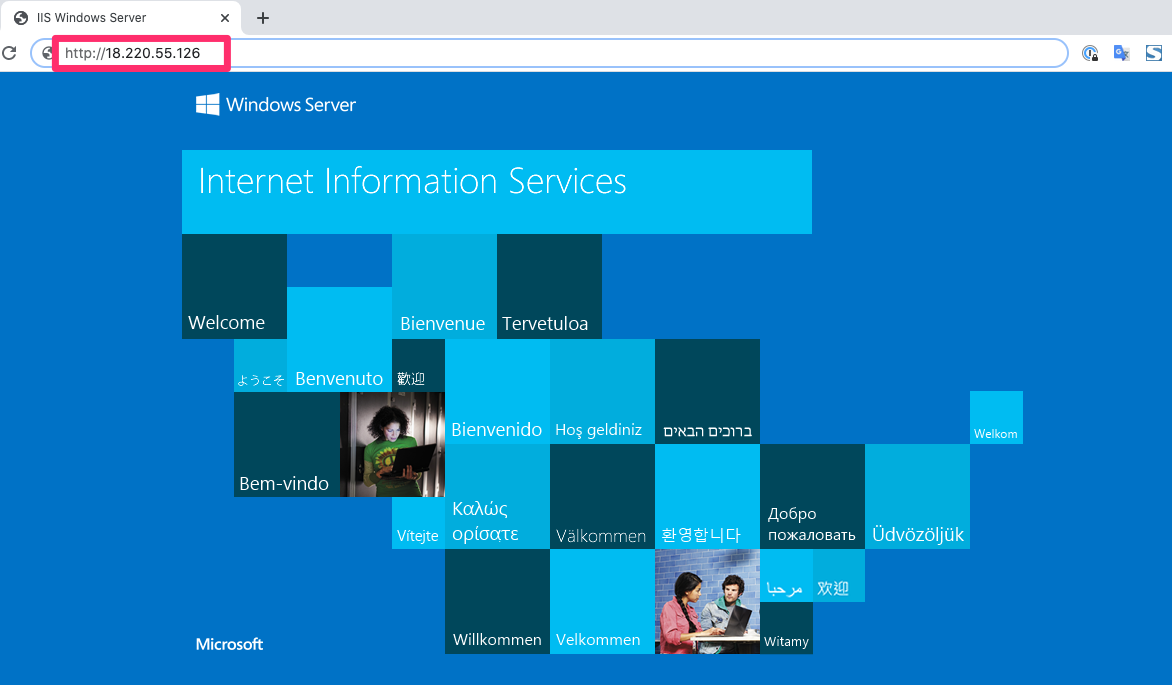Click the Windows Server logo
Viewport: 1172px width, 685px height.
(276, 105)
